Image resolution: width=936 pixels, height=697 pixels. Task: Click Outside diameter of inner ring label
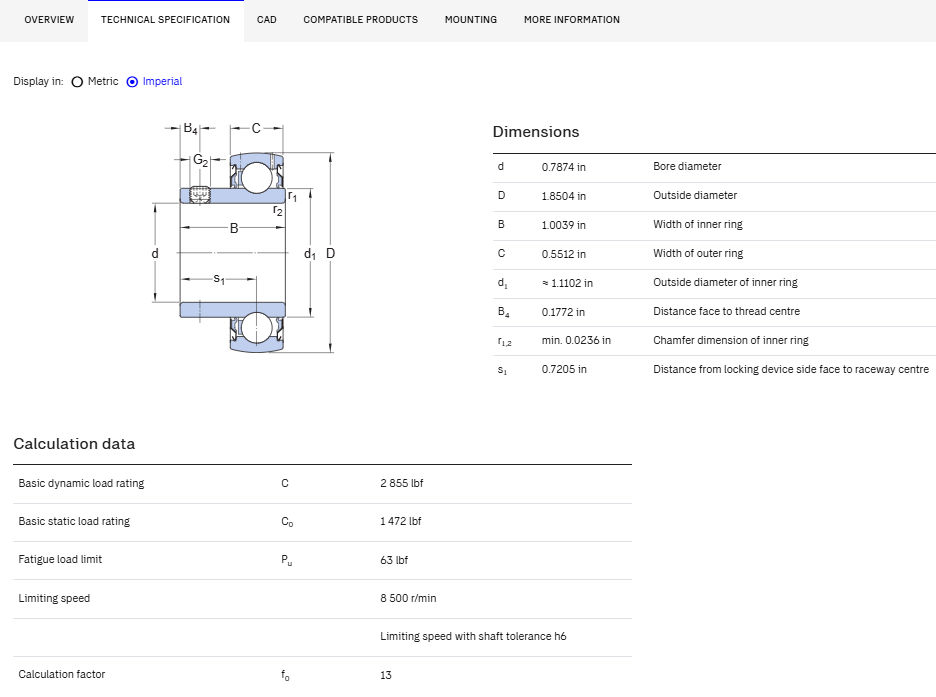pyautogui.click(x=725, y=282)
